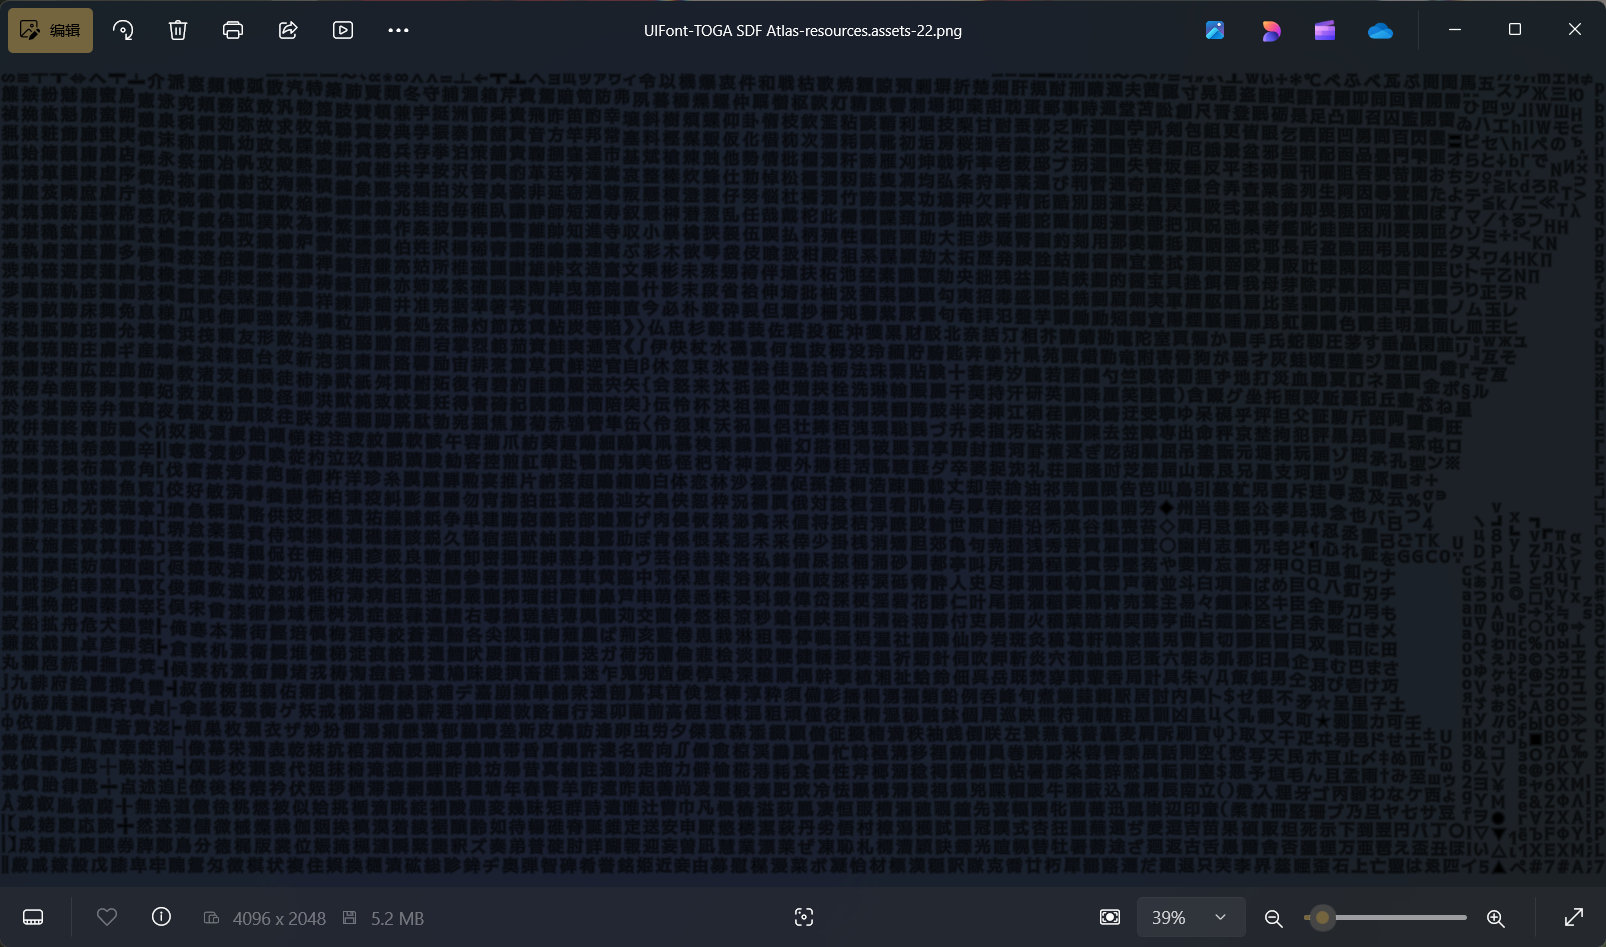The width and height of the screenshot is (1606, 947).
Task: Rotate the image with the rotate icon
Action: pyautogui.click(x=123, y=30)
